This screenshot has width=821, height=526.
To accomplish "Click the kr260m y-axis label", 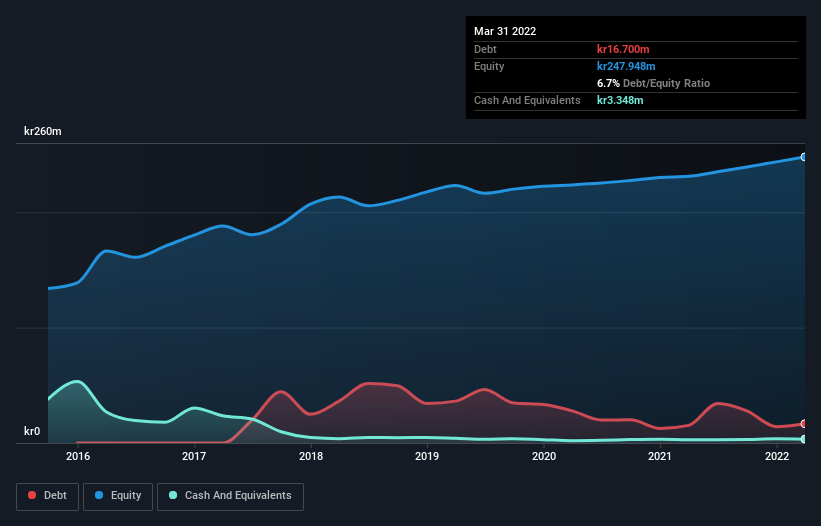I will 43,131.
